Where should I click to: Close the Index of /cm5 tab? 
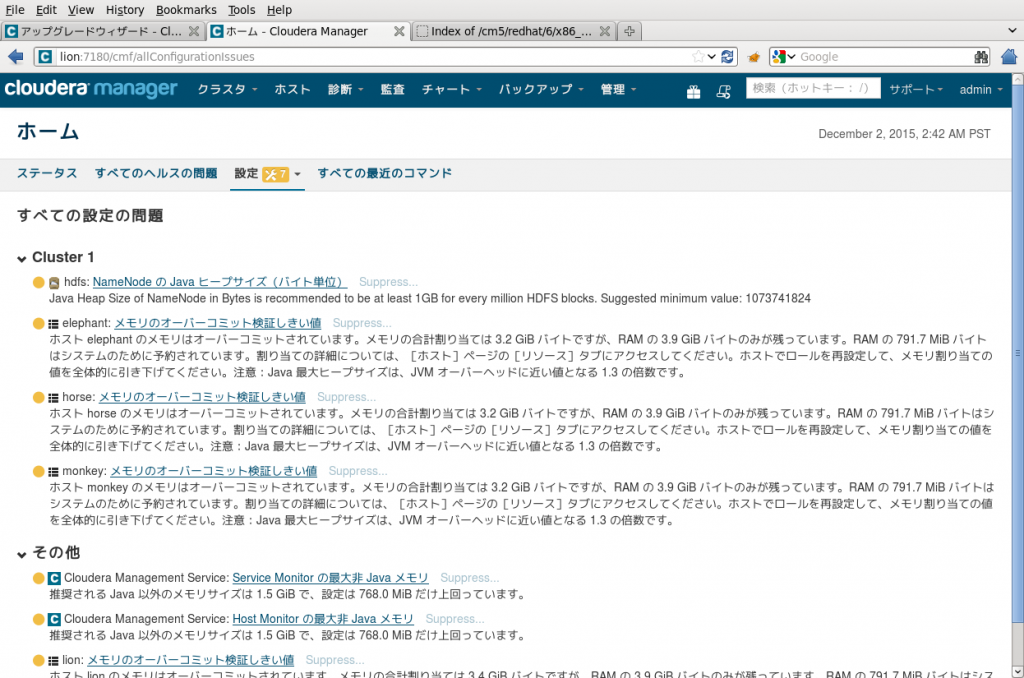[605, 31]
